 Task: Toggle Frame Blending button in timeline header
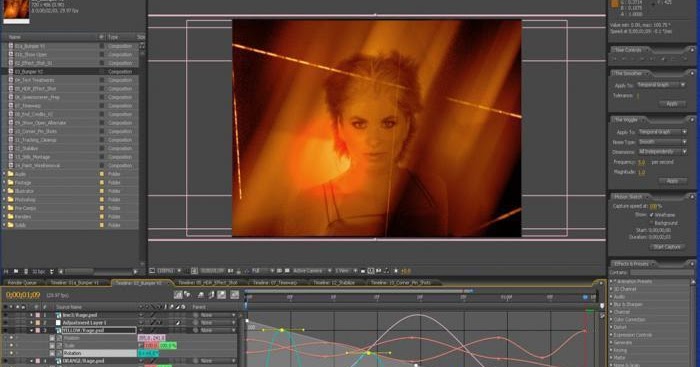[x=211, y=295]
